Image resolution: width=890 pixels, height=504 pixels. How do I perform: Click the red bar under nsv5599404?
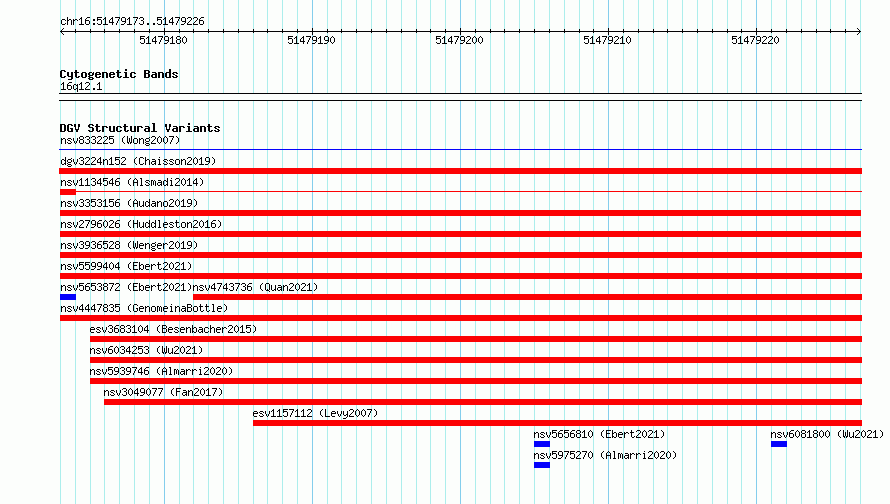[460, 276]
